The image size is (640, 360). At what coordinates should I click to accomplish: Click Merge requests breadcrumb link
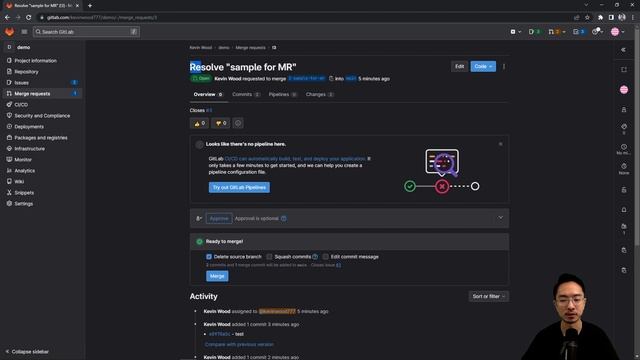coord(250,48)
